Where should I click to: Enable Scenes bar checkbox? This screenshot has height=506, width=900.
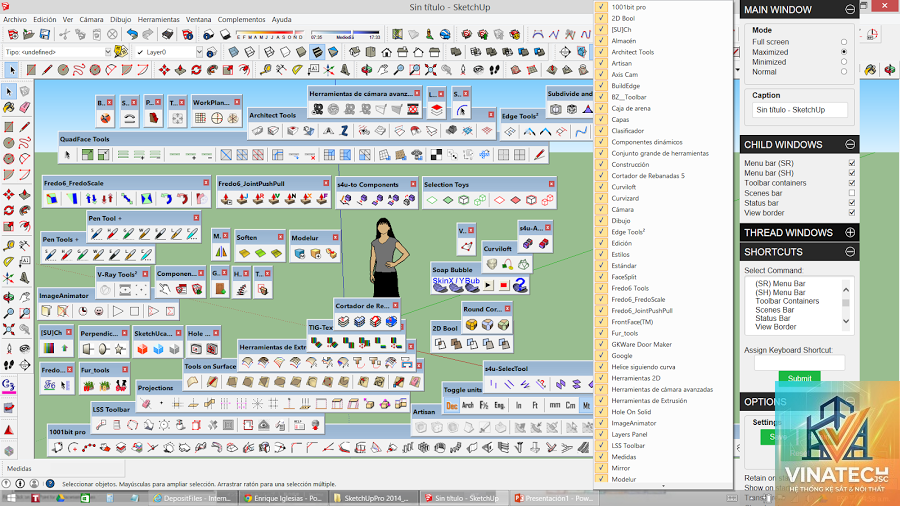coord(852,193)
